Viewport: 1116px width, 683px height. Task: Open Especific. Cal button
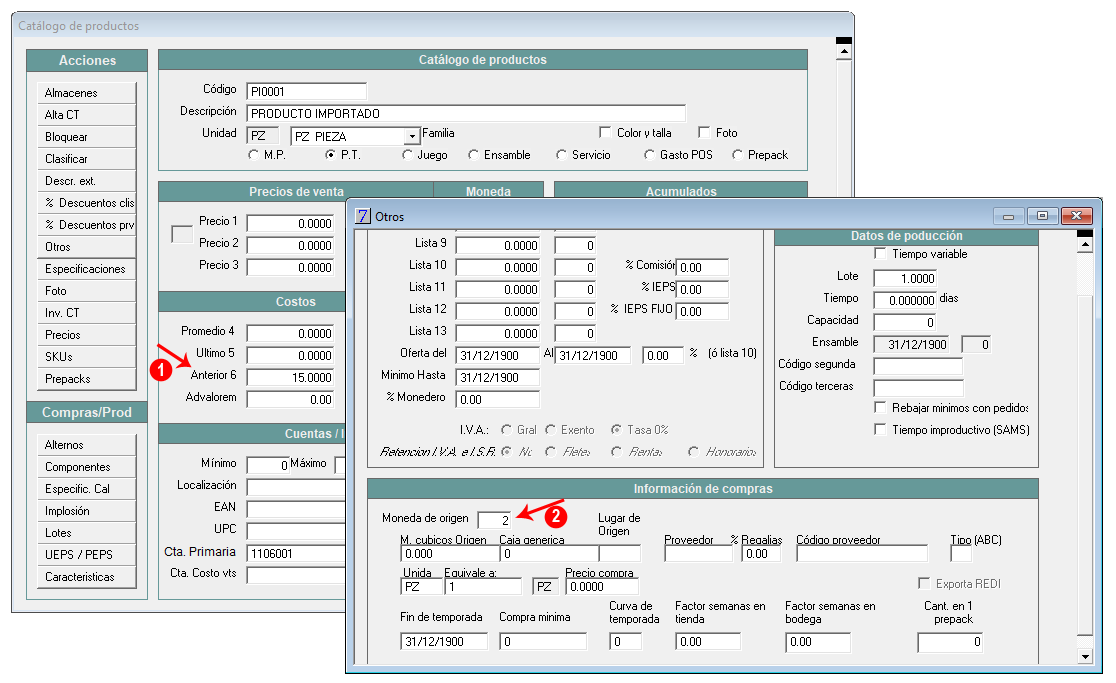(x=86, y=489)
